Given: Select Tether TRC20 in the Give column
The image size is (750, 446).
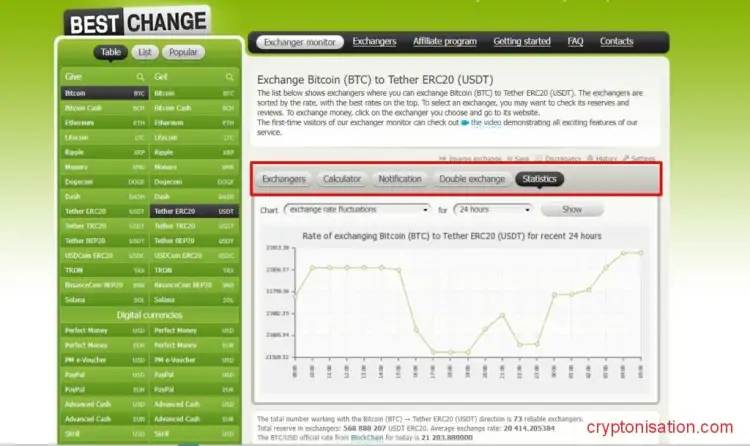Looking at the screenshot, I should (x=105, y=226).
